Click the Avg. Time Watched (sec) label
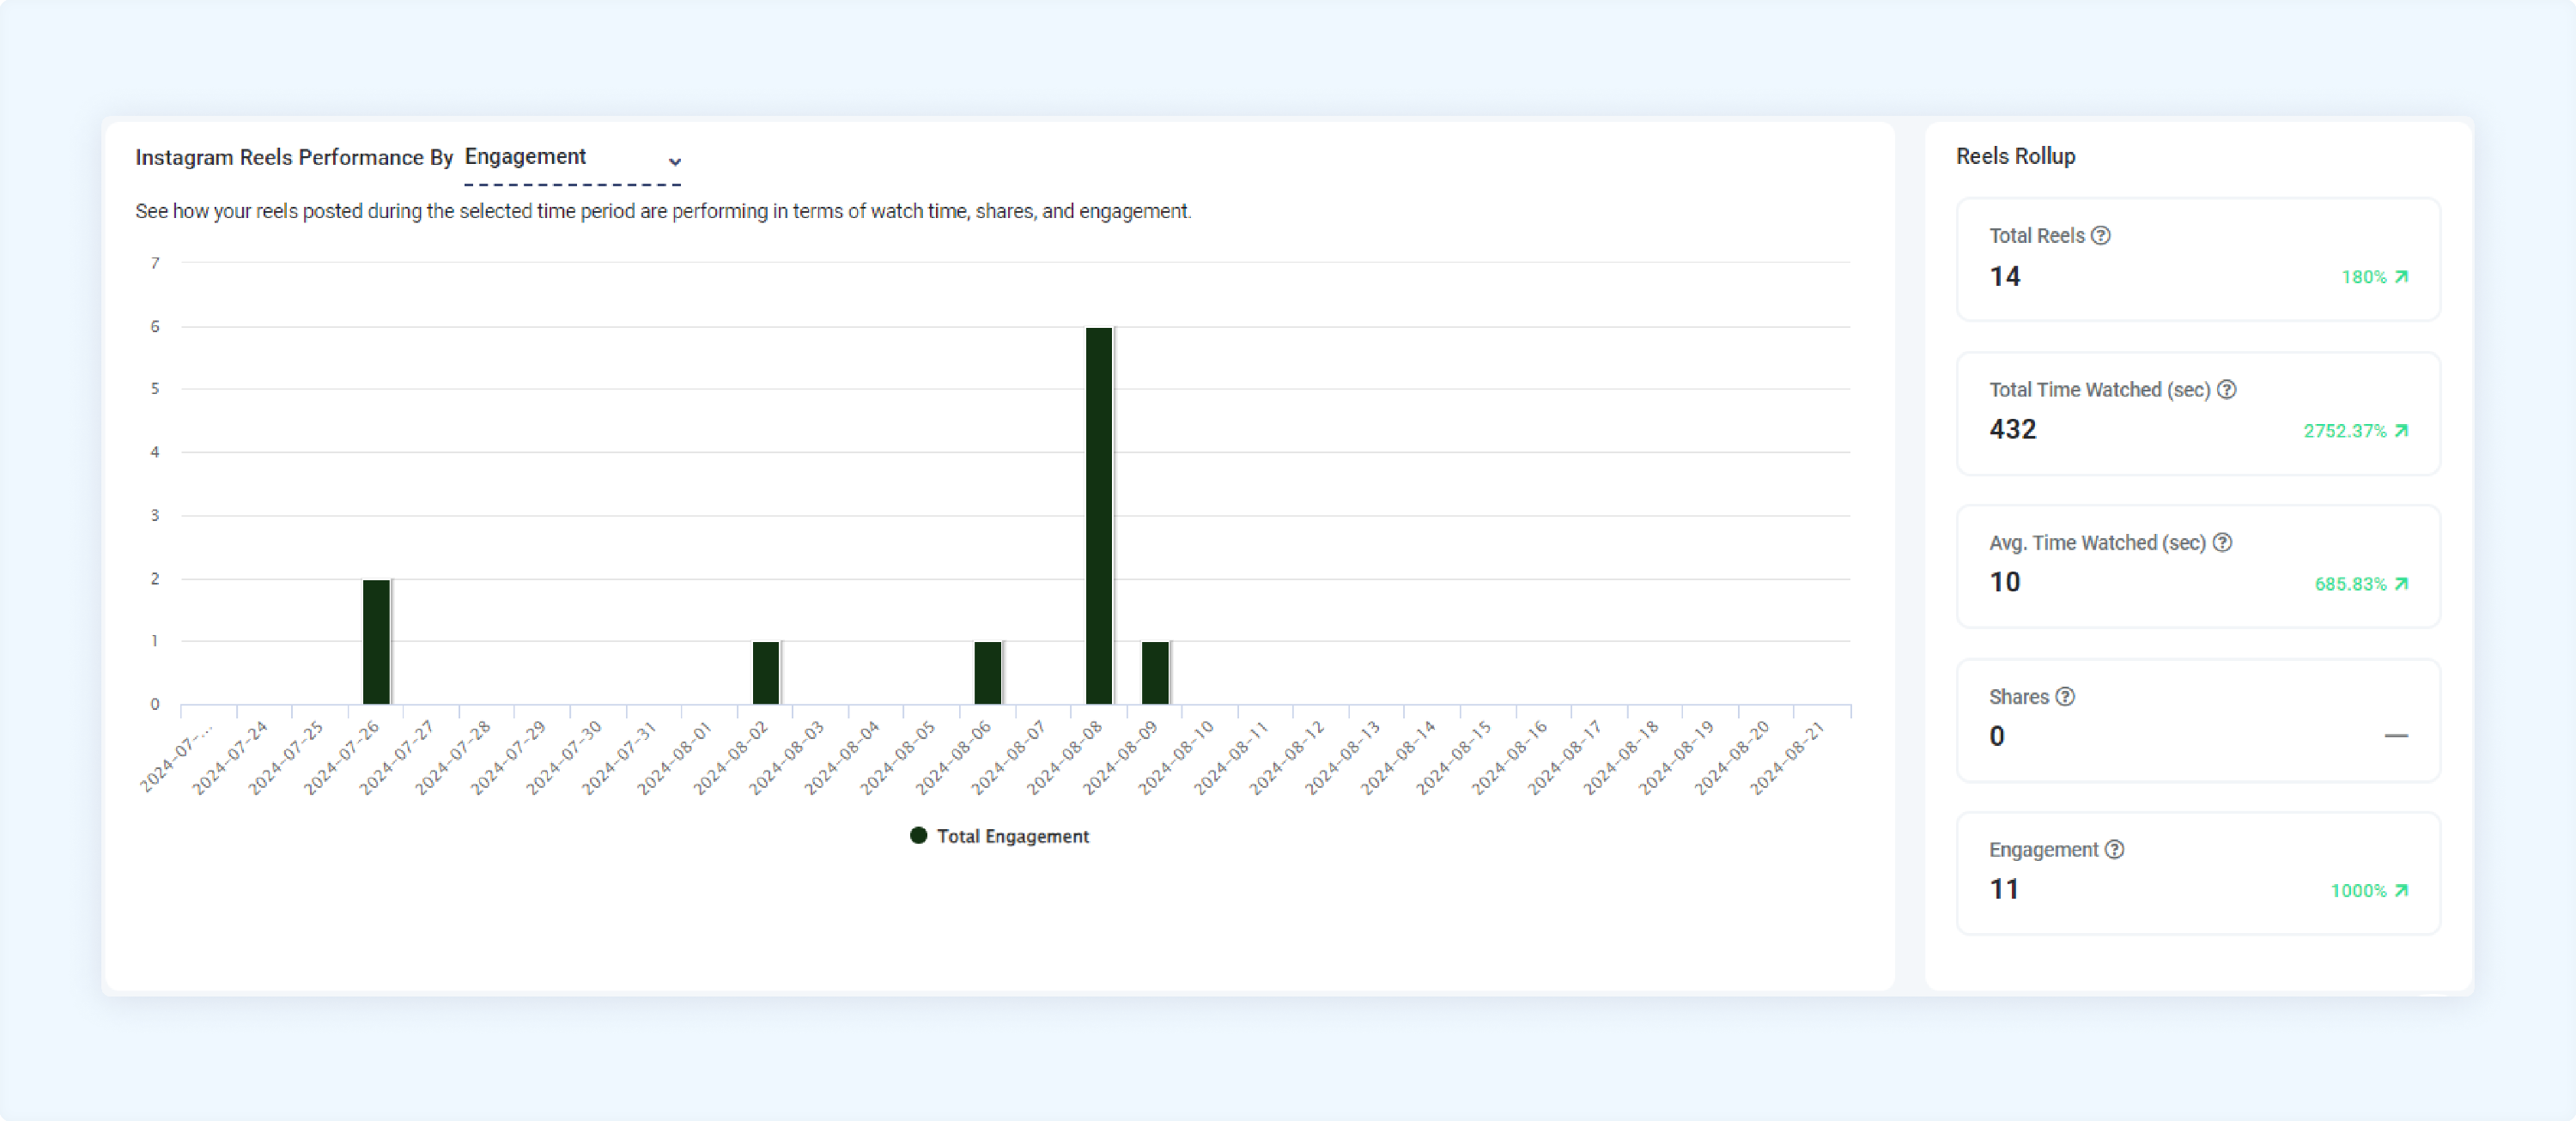 pos(2097,543)
